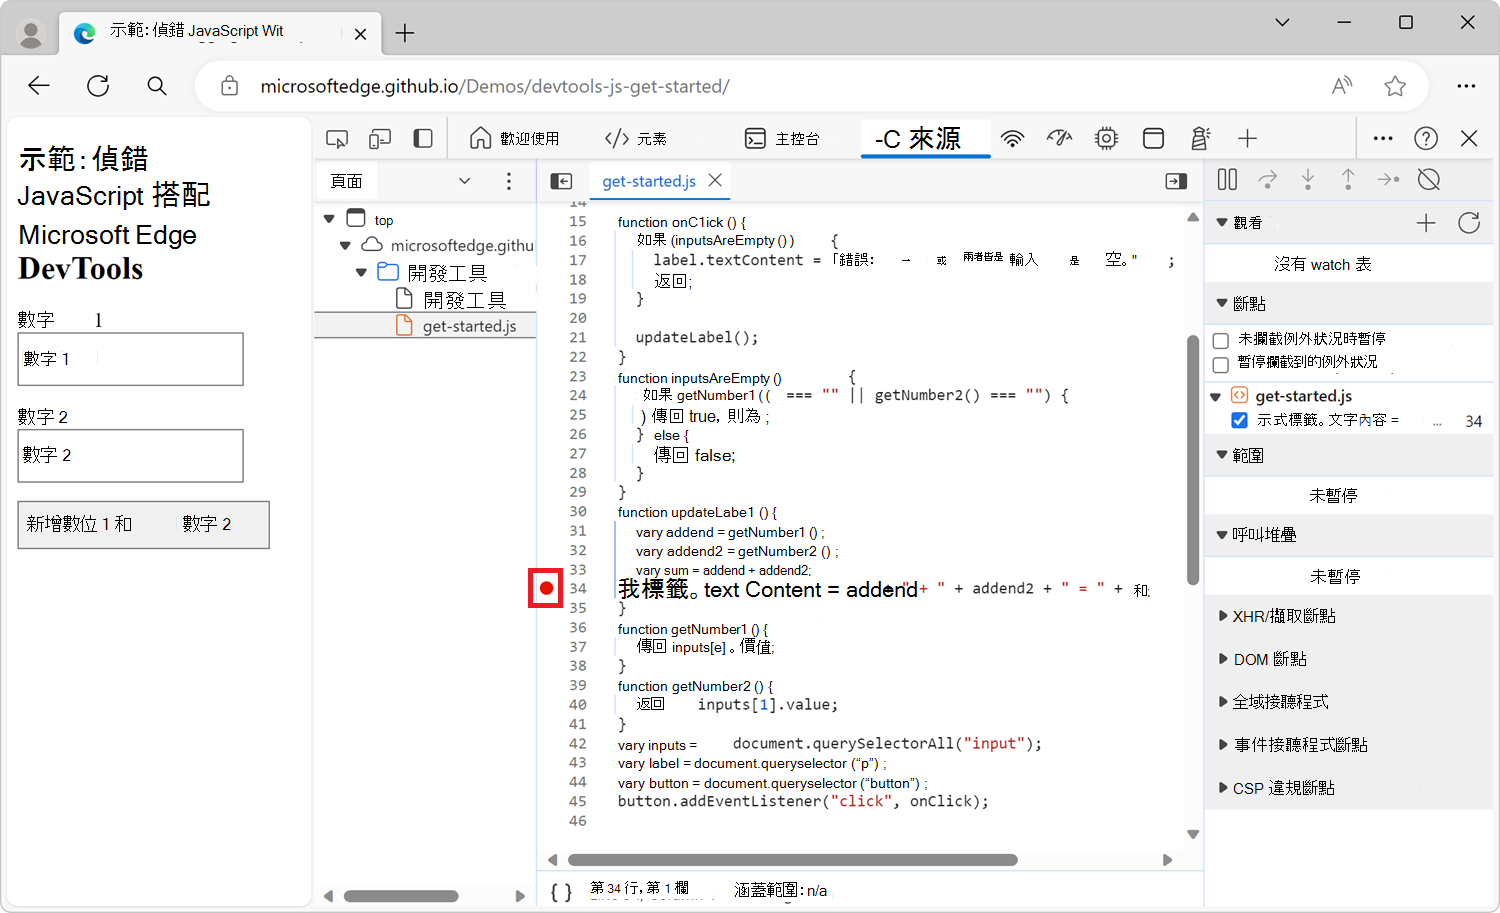Click the Inspect element tool icon

337,139
